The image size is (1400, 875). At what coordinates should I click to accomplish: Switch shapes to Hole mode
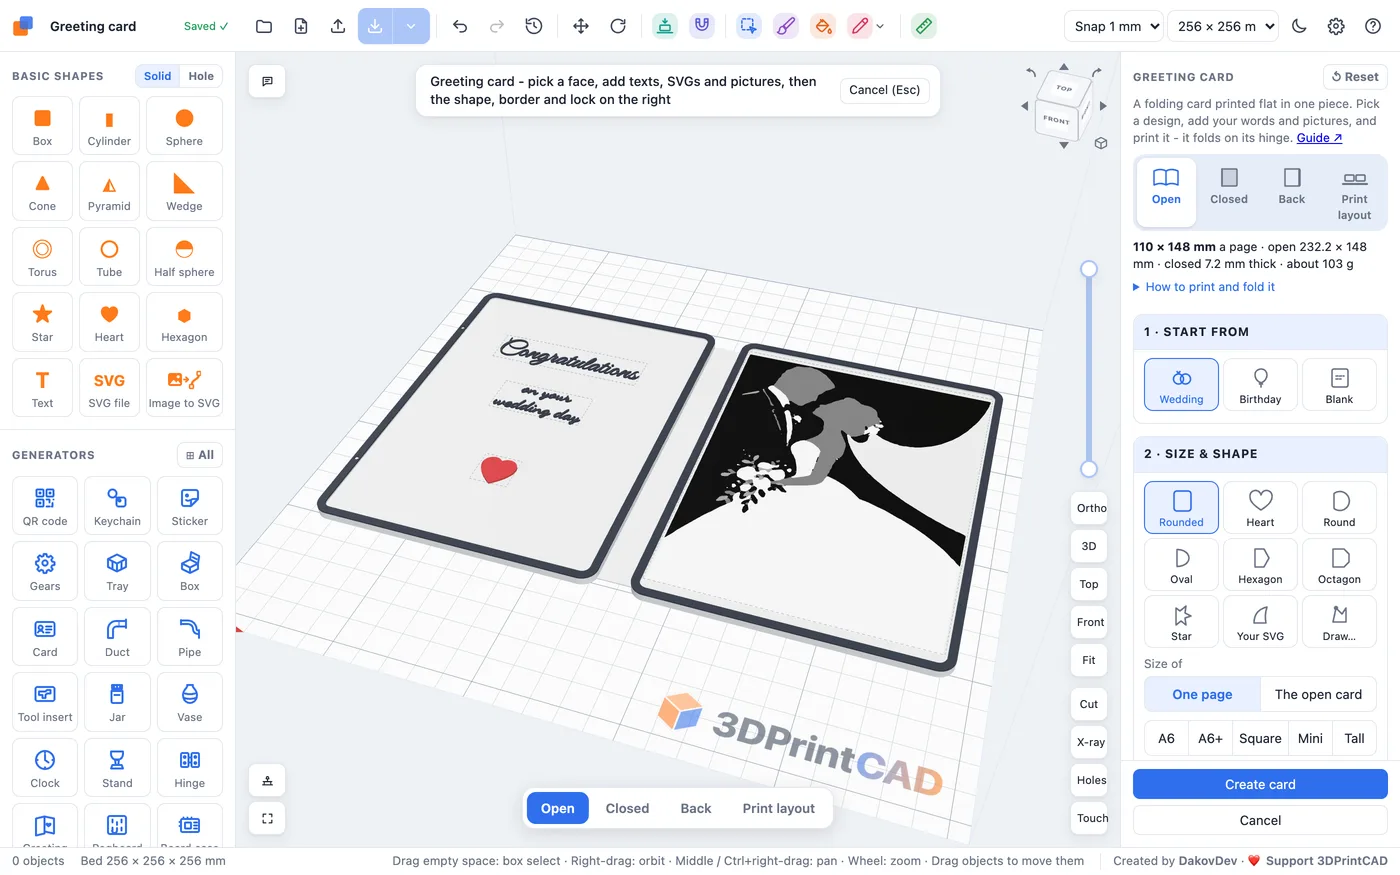201,76
